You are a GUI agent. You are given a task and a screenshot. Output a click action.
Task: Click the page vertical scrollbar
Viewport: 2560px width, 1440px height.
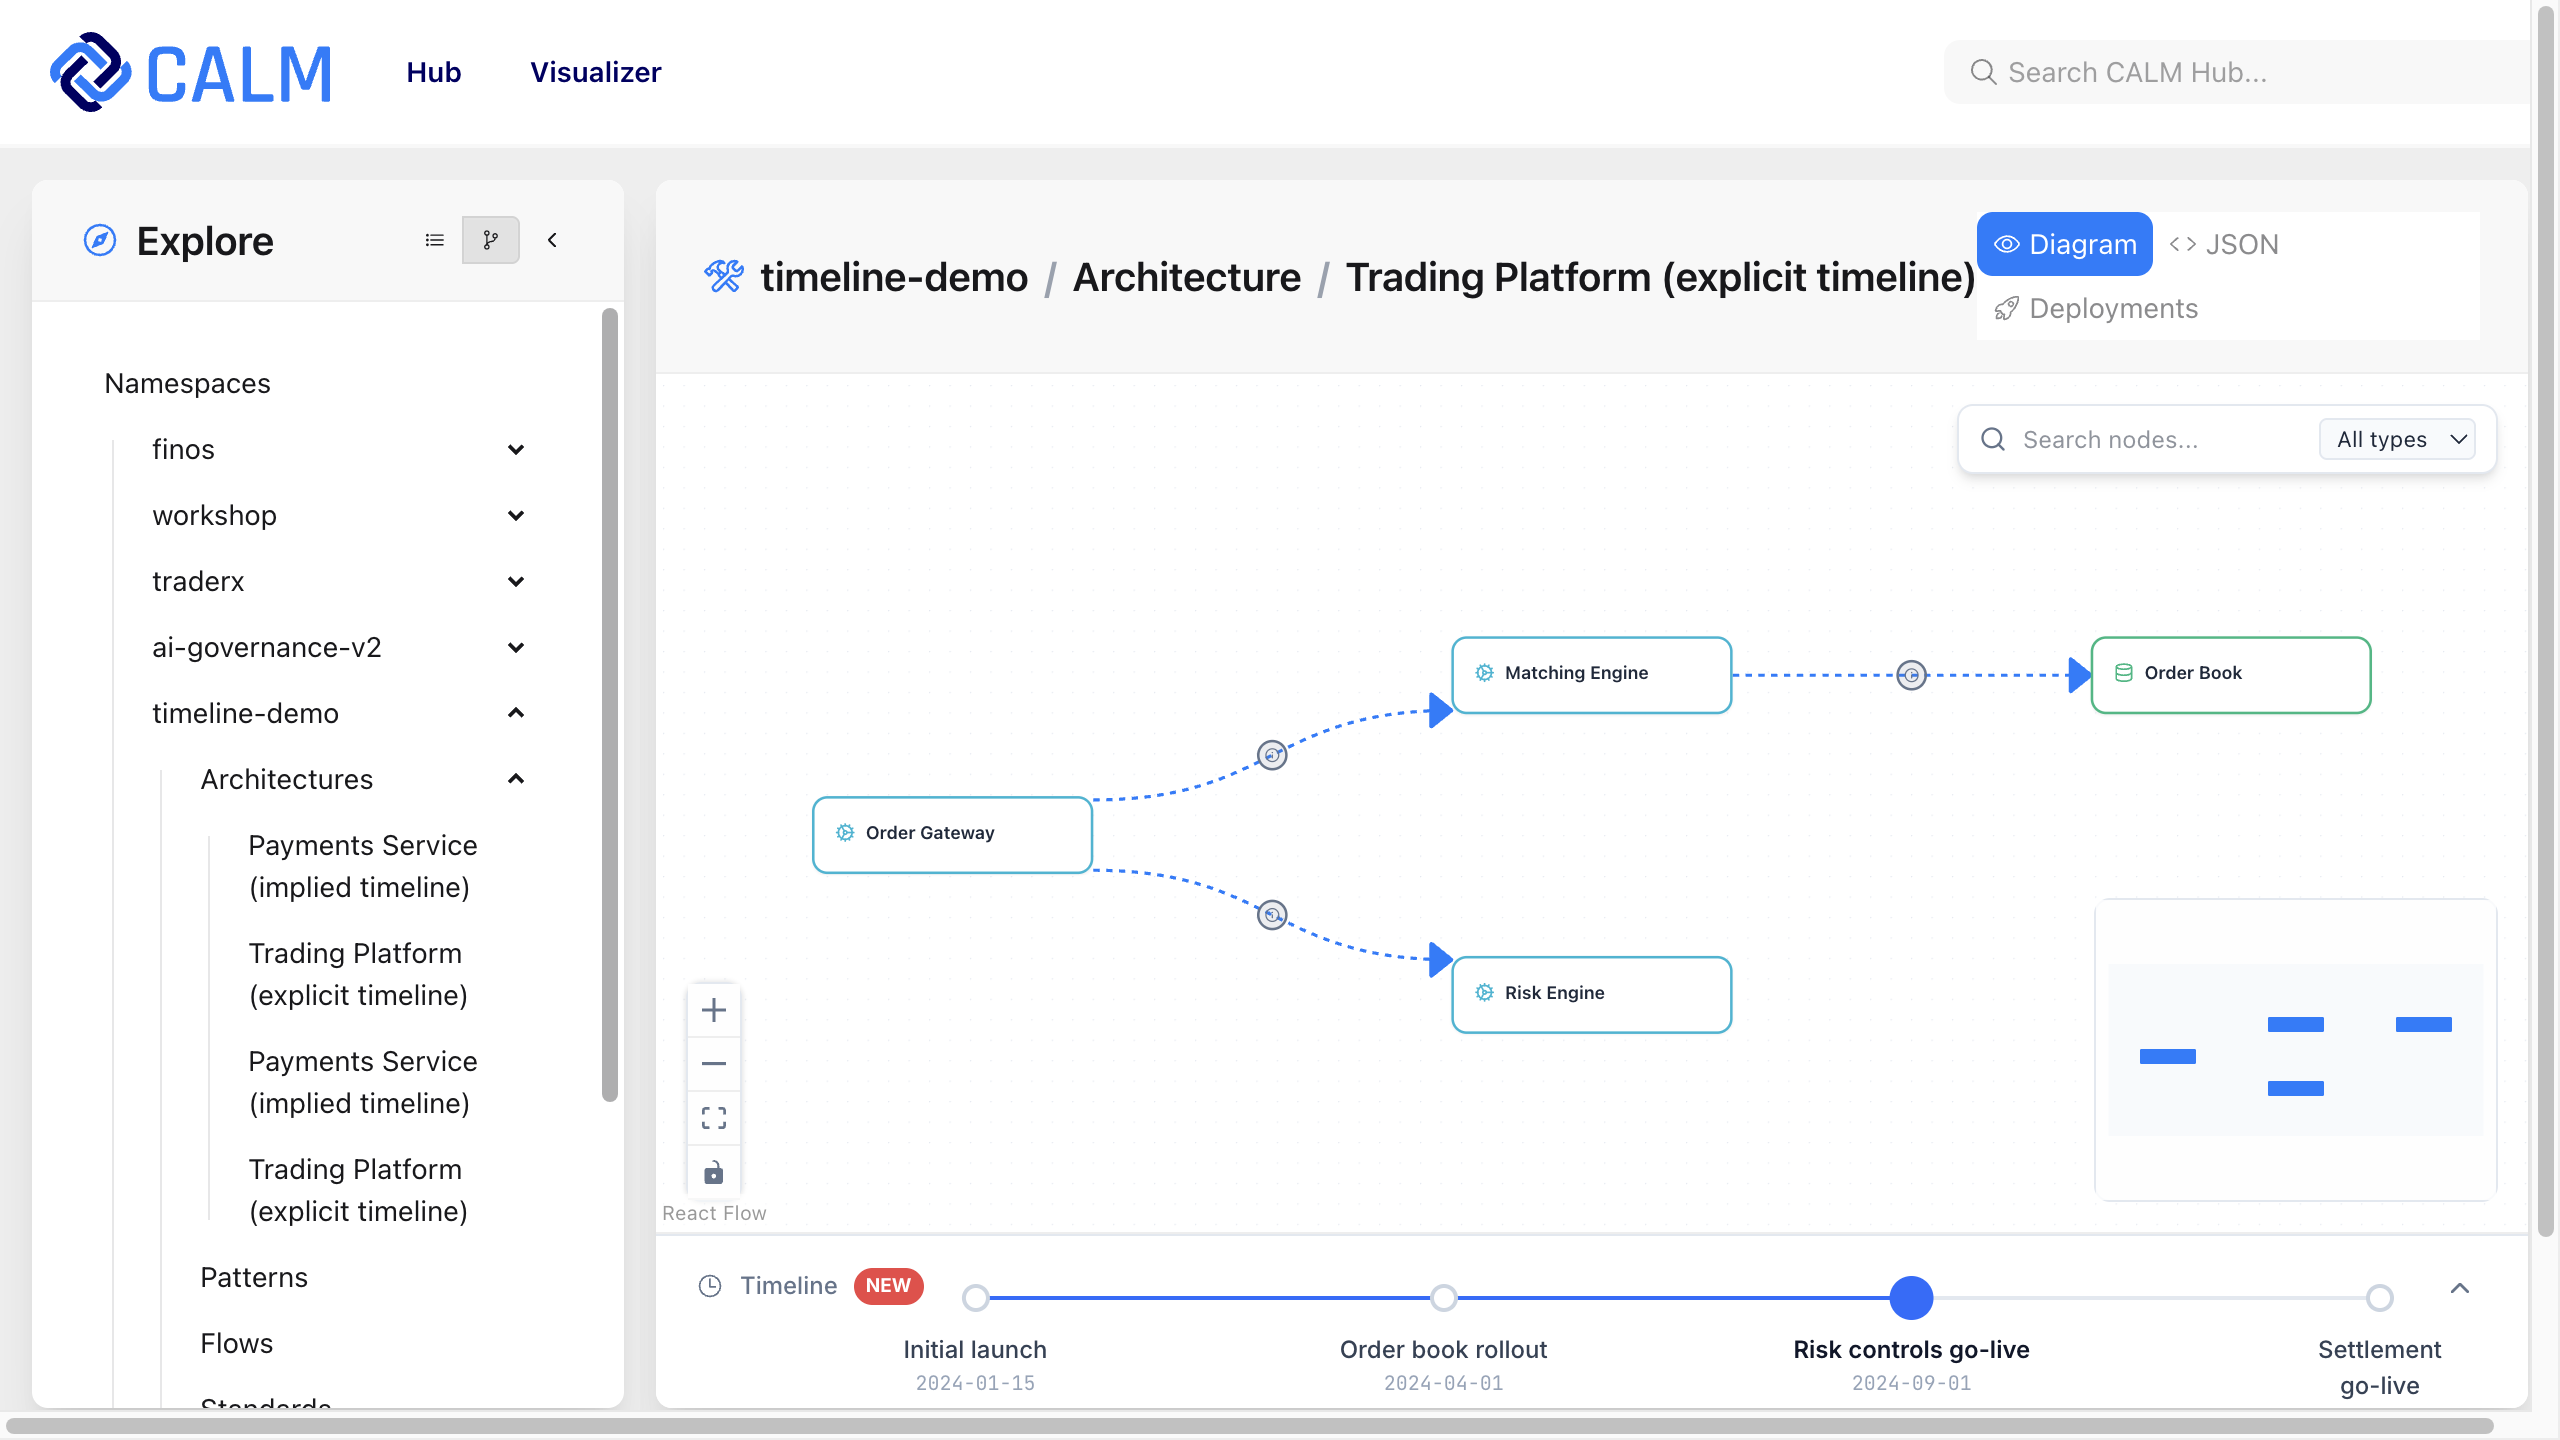click(x=2547, y=620)
